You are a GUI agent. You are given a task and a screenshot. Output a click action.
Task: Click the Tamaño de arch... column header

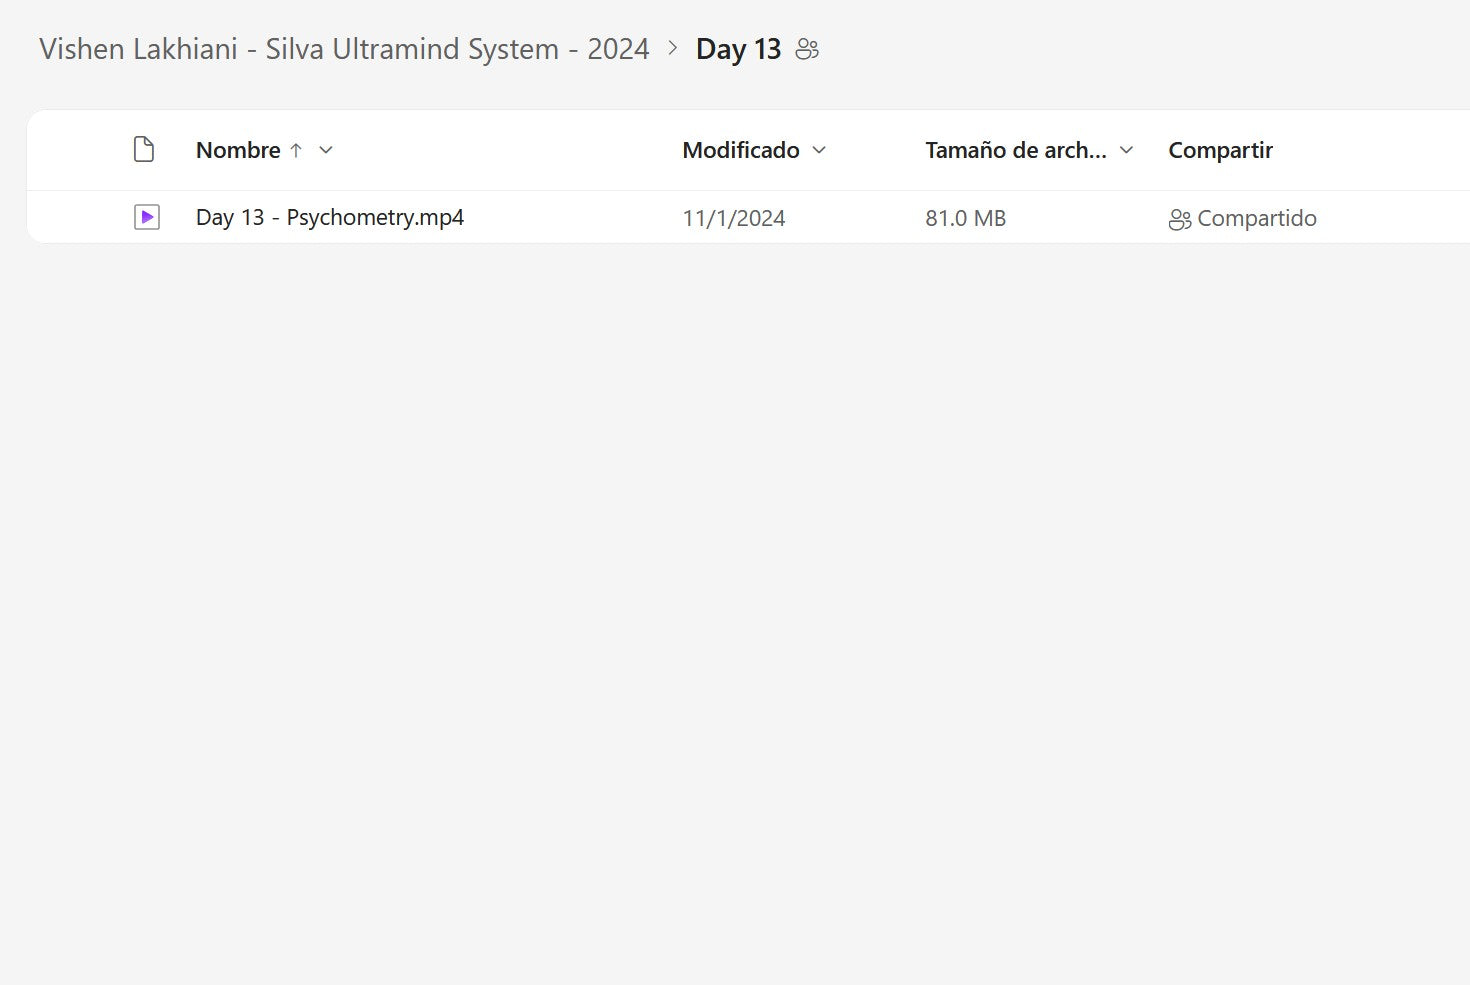click(1015, 150)
